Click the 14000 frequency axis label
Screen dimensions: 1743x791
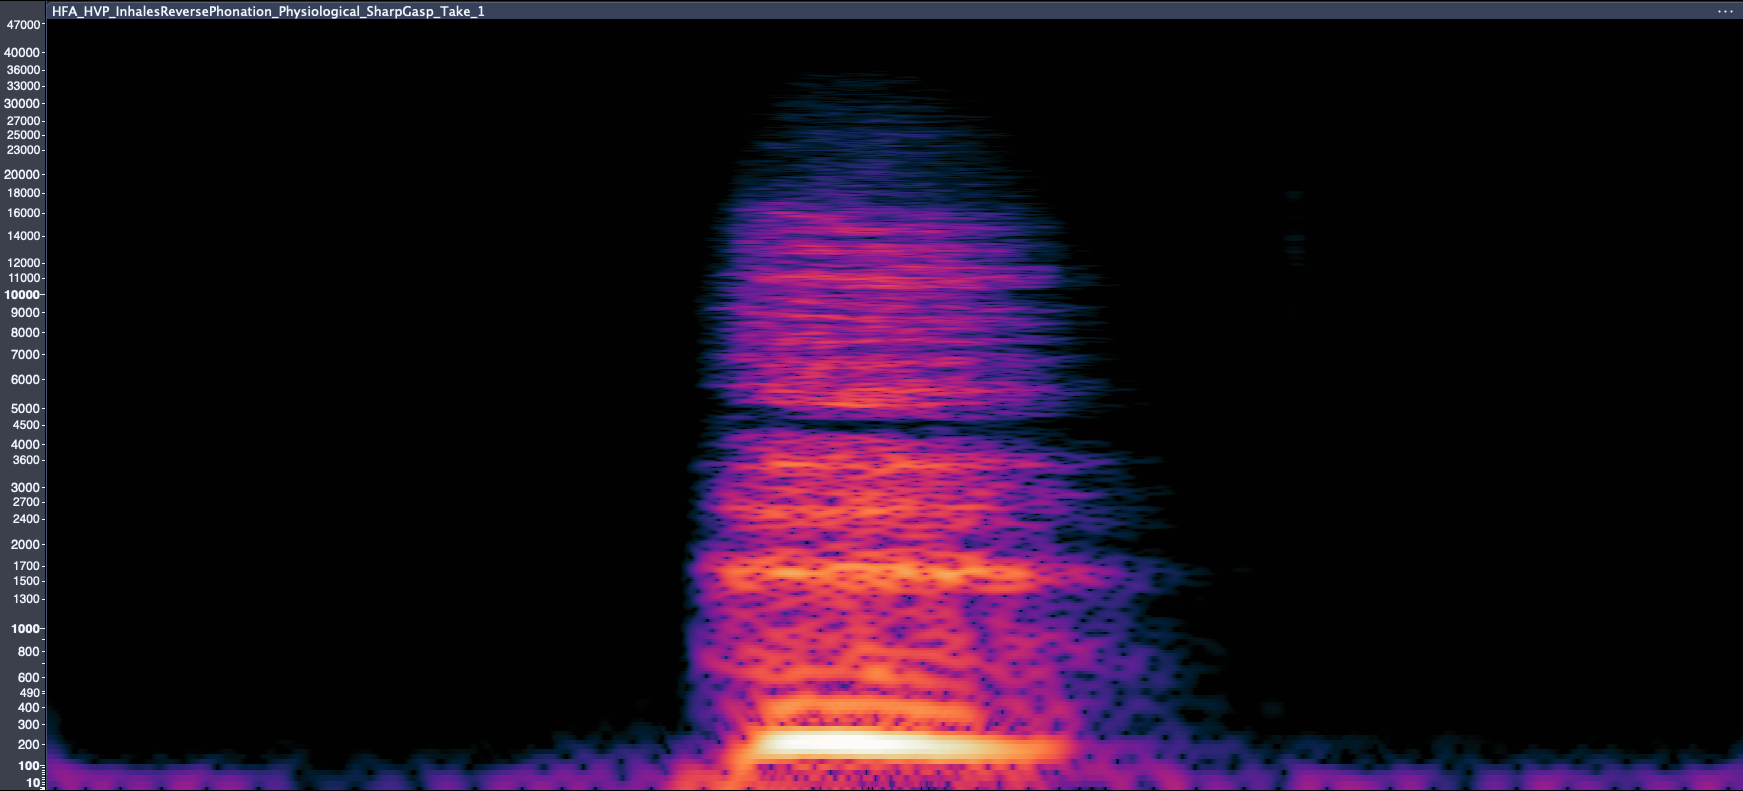point(24,236)
